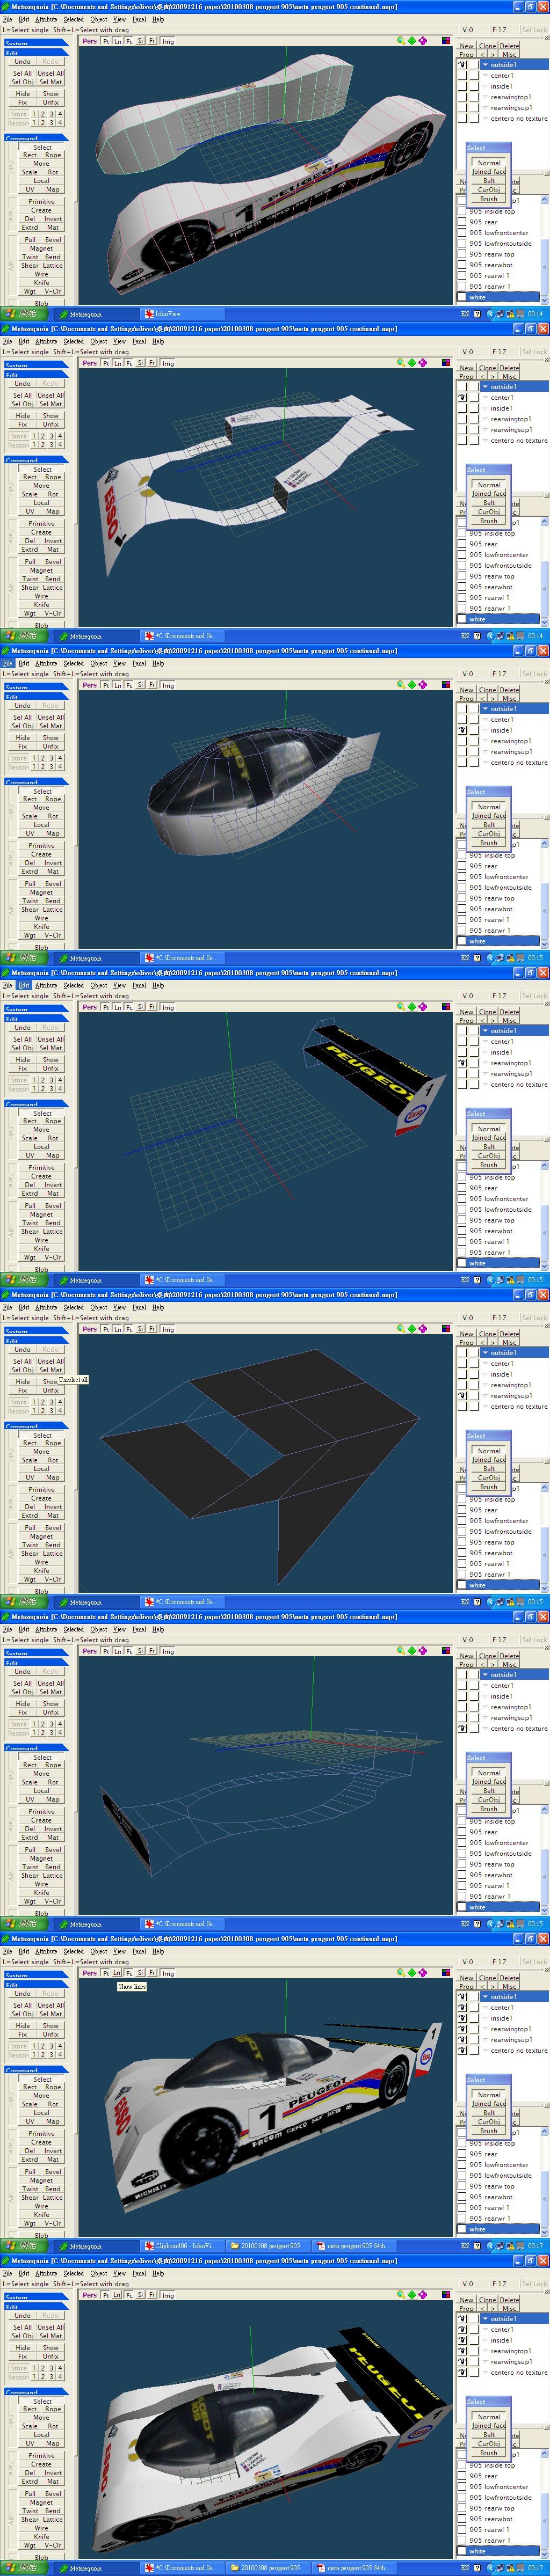
Task: Dark-panel window: toggle the Fr display button
Action: [x=152, y=1329]
